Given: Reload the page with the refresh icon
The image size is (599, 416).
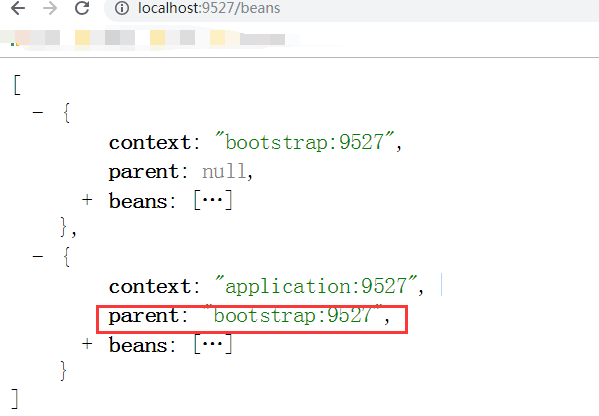Looking at the screenshot, I should click(x=82, y=8).
